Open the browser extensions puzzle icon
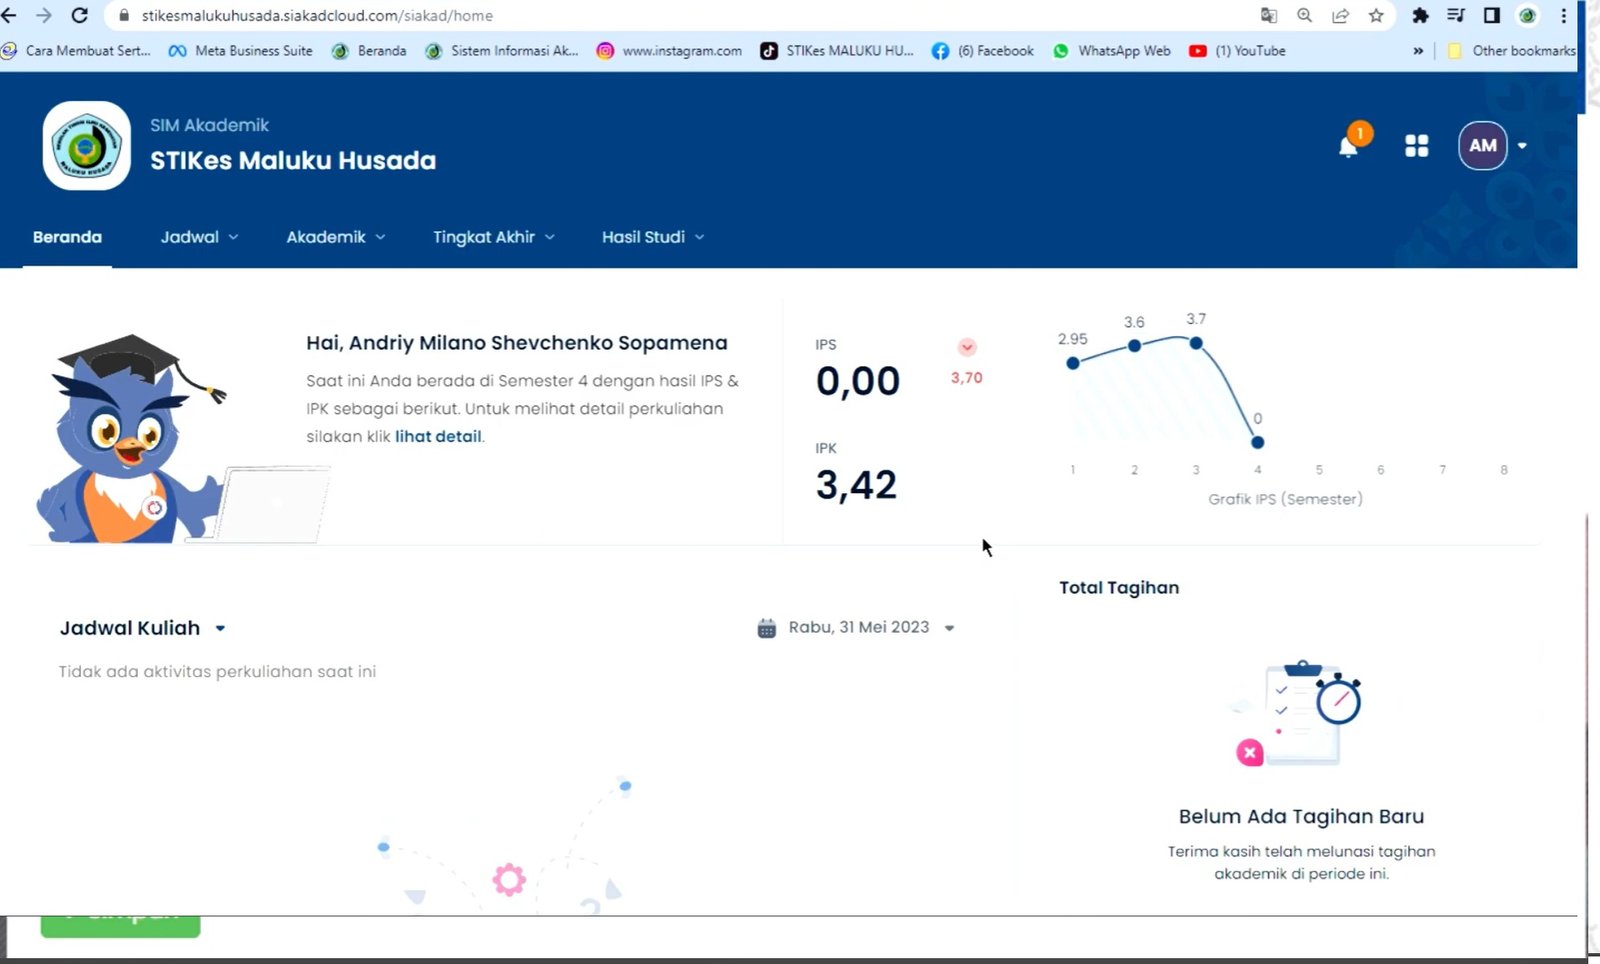 pyautogui.click(x=1420, y=15)
